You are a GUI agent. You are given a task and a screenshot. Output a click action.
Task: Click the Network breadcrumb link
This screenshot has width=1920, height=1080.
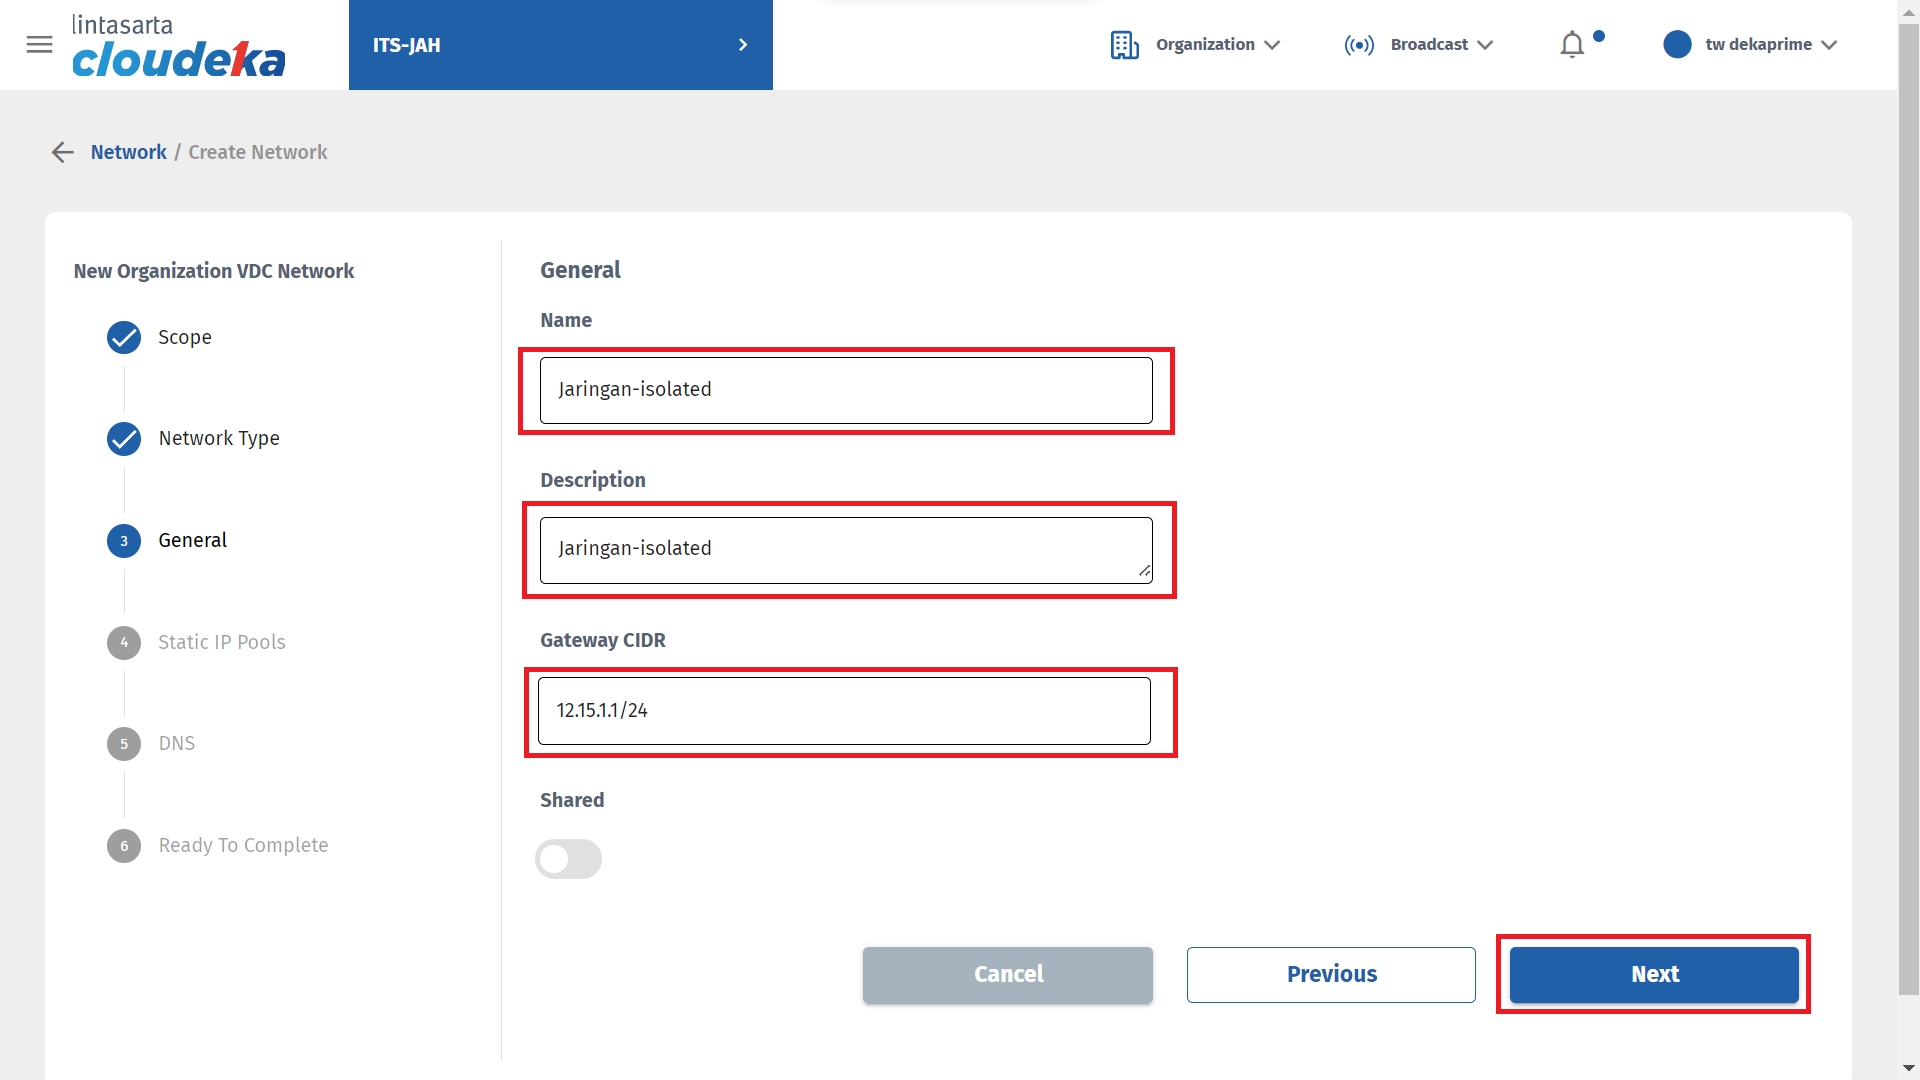[128, 152]
